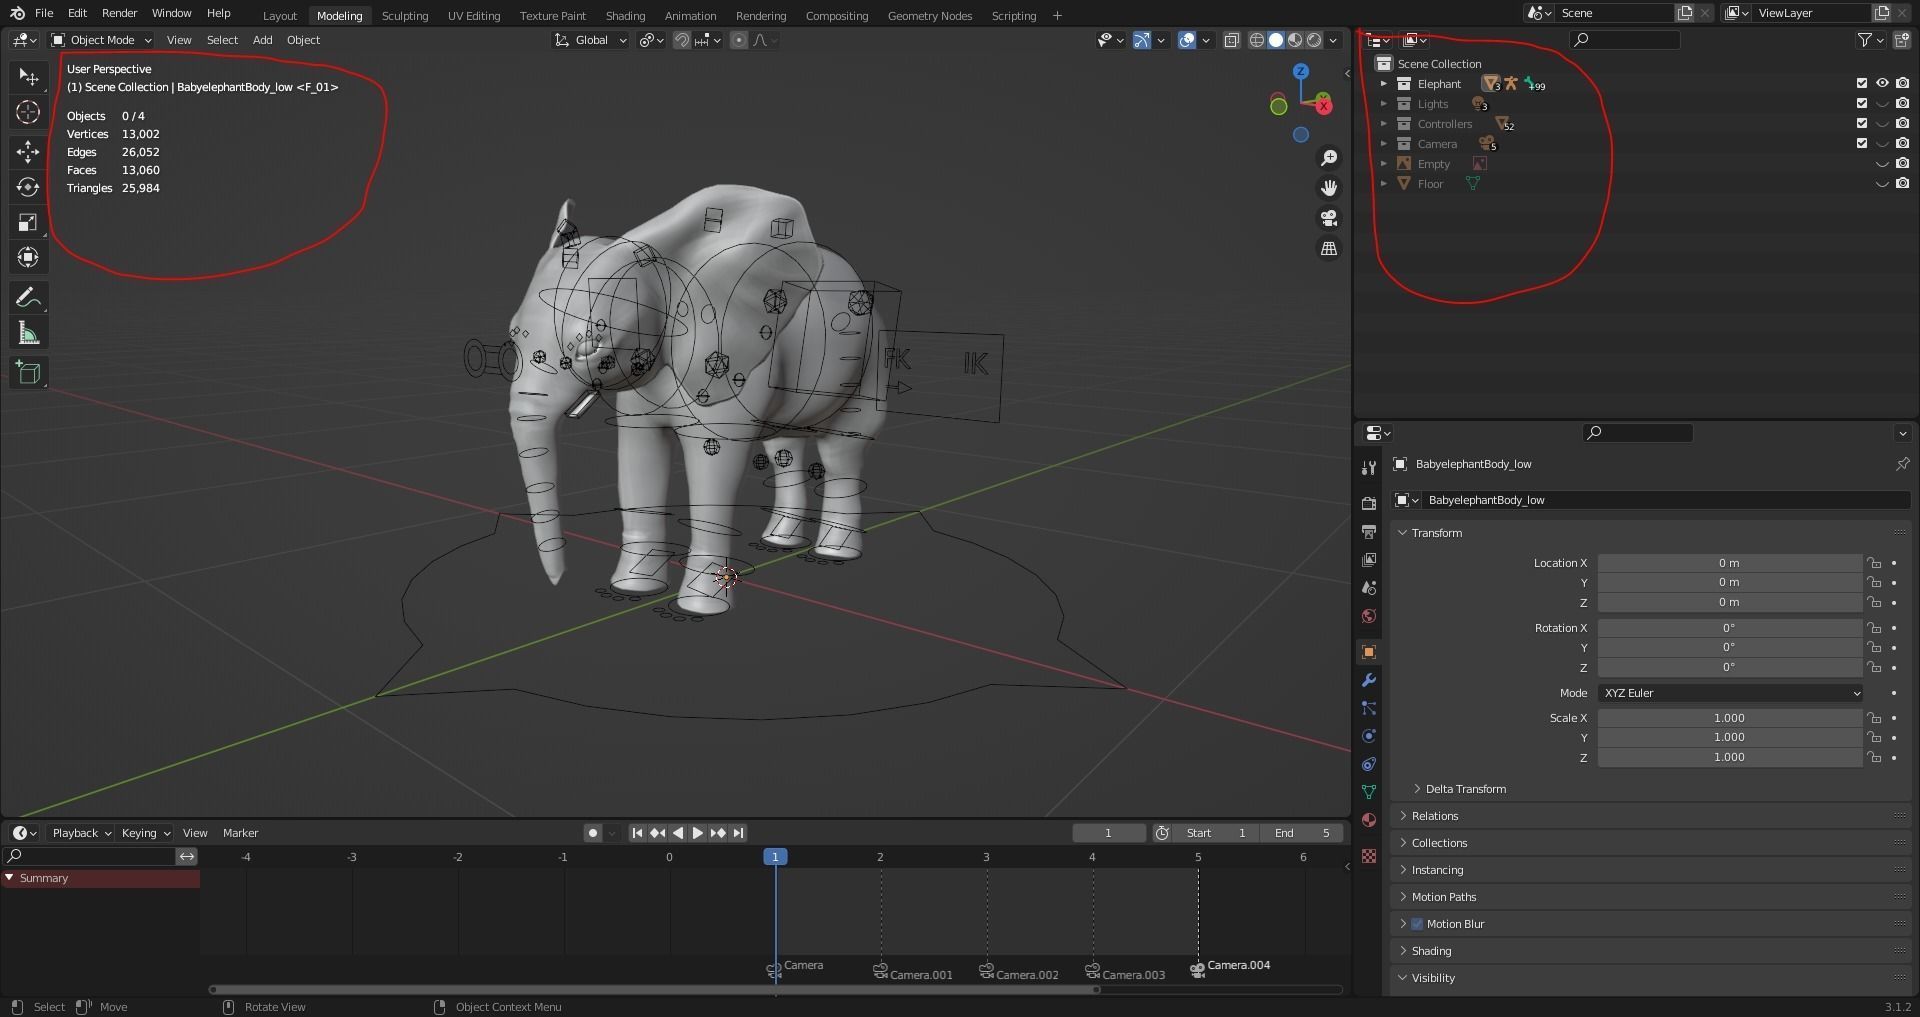Toggle viewport snapping magnet
Viewport: 1920px width, 1017px height.
click(x=682, y=40)
